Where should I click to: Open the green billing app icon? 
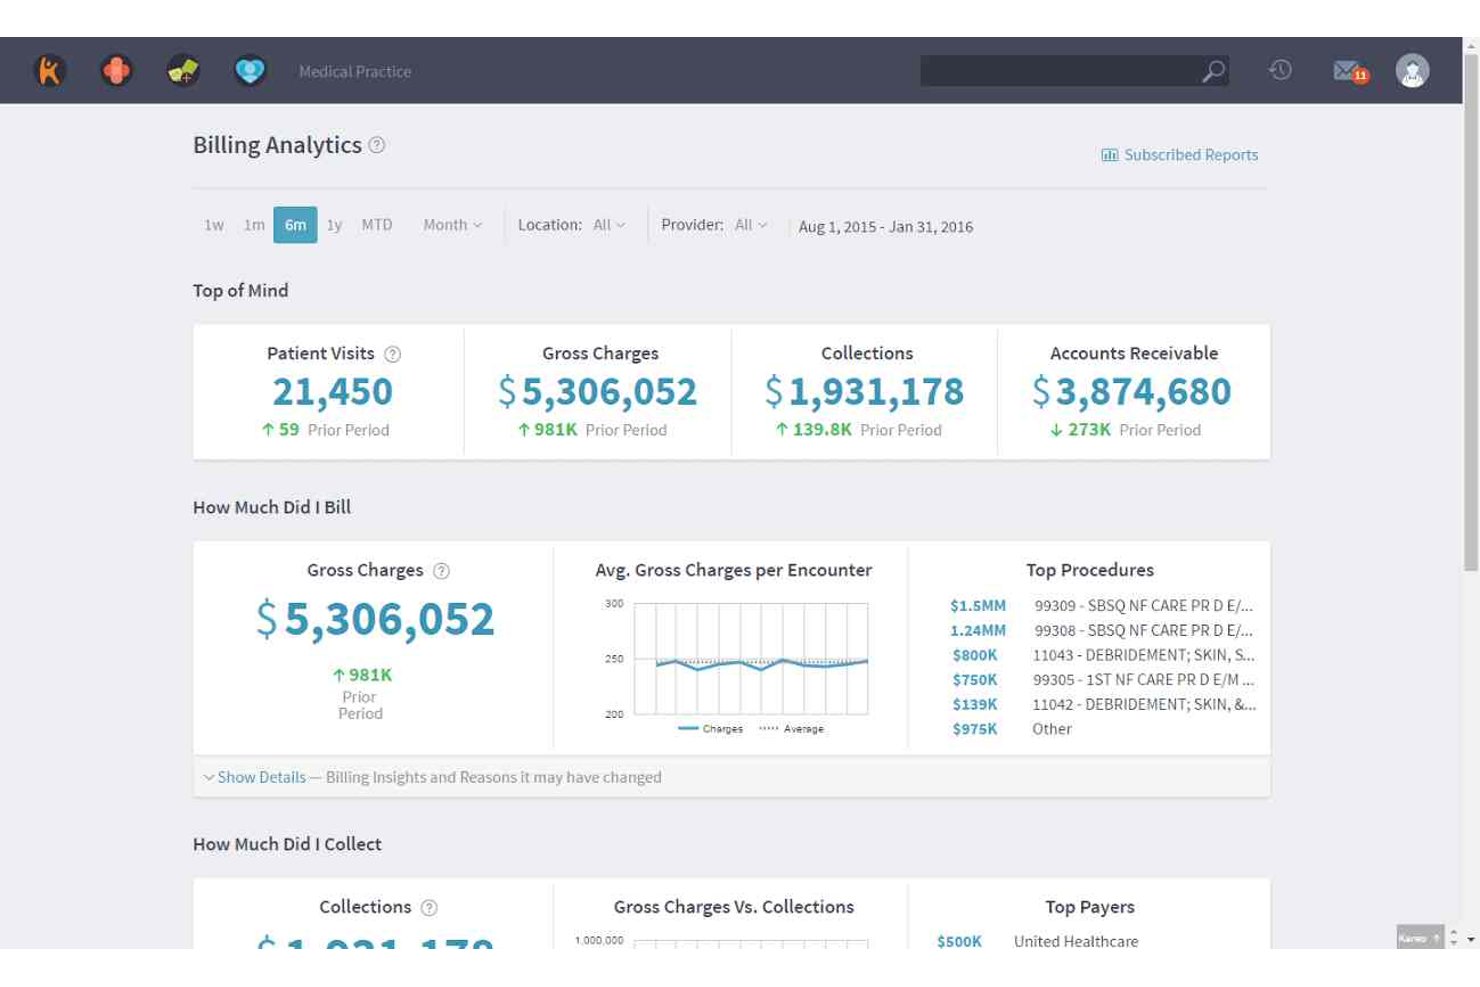pyautogui.click(x=183, y=71)
